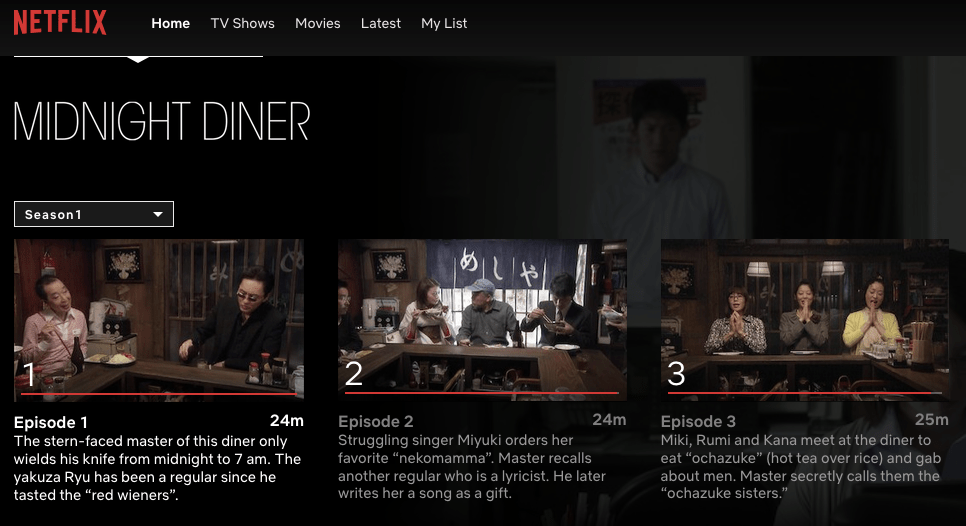Click the Episode 2 title

(376, 421)
